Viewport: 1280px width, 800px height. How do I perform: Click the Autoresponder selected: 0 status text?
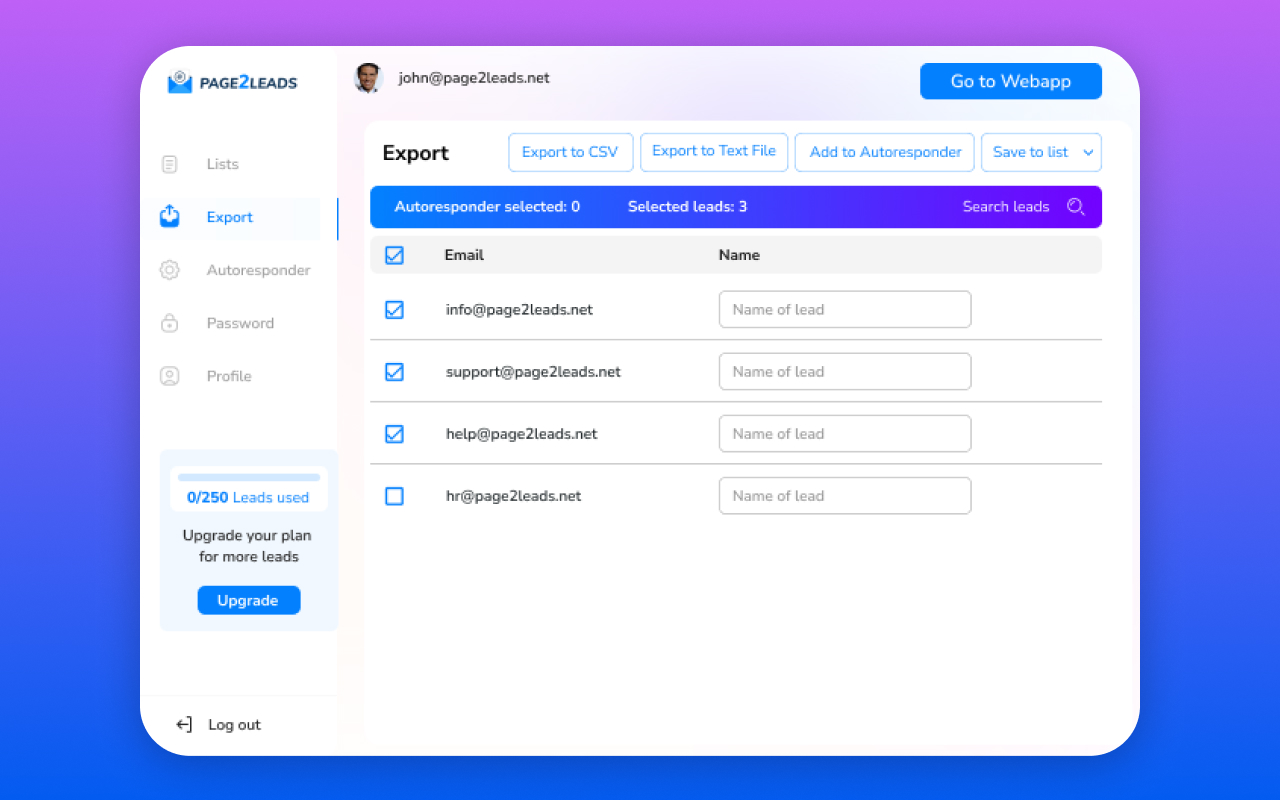[487, 207]
